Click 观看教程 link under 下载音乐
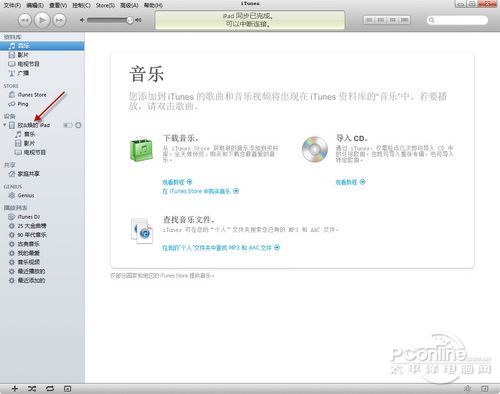The width and height of the screenshot is (500, 394). point(177,182)
